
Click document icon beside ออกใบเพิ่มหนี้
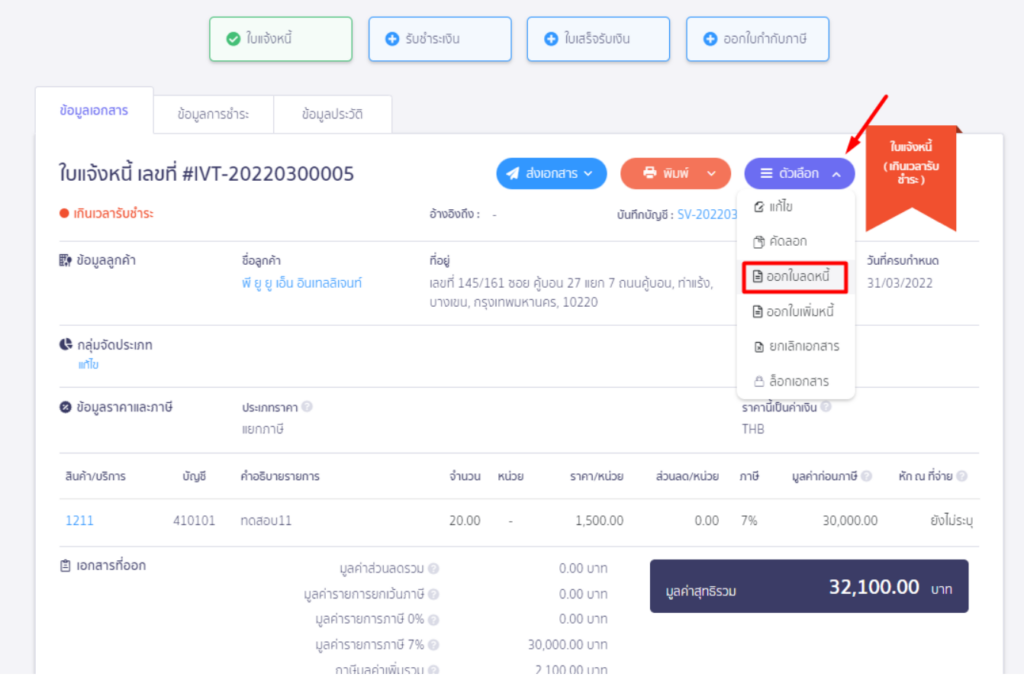pos(758,311)
